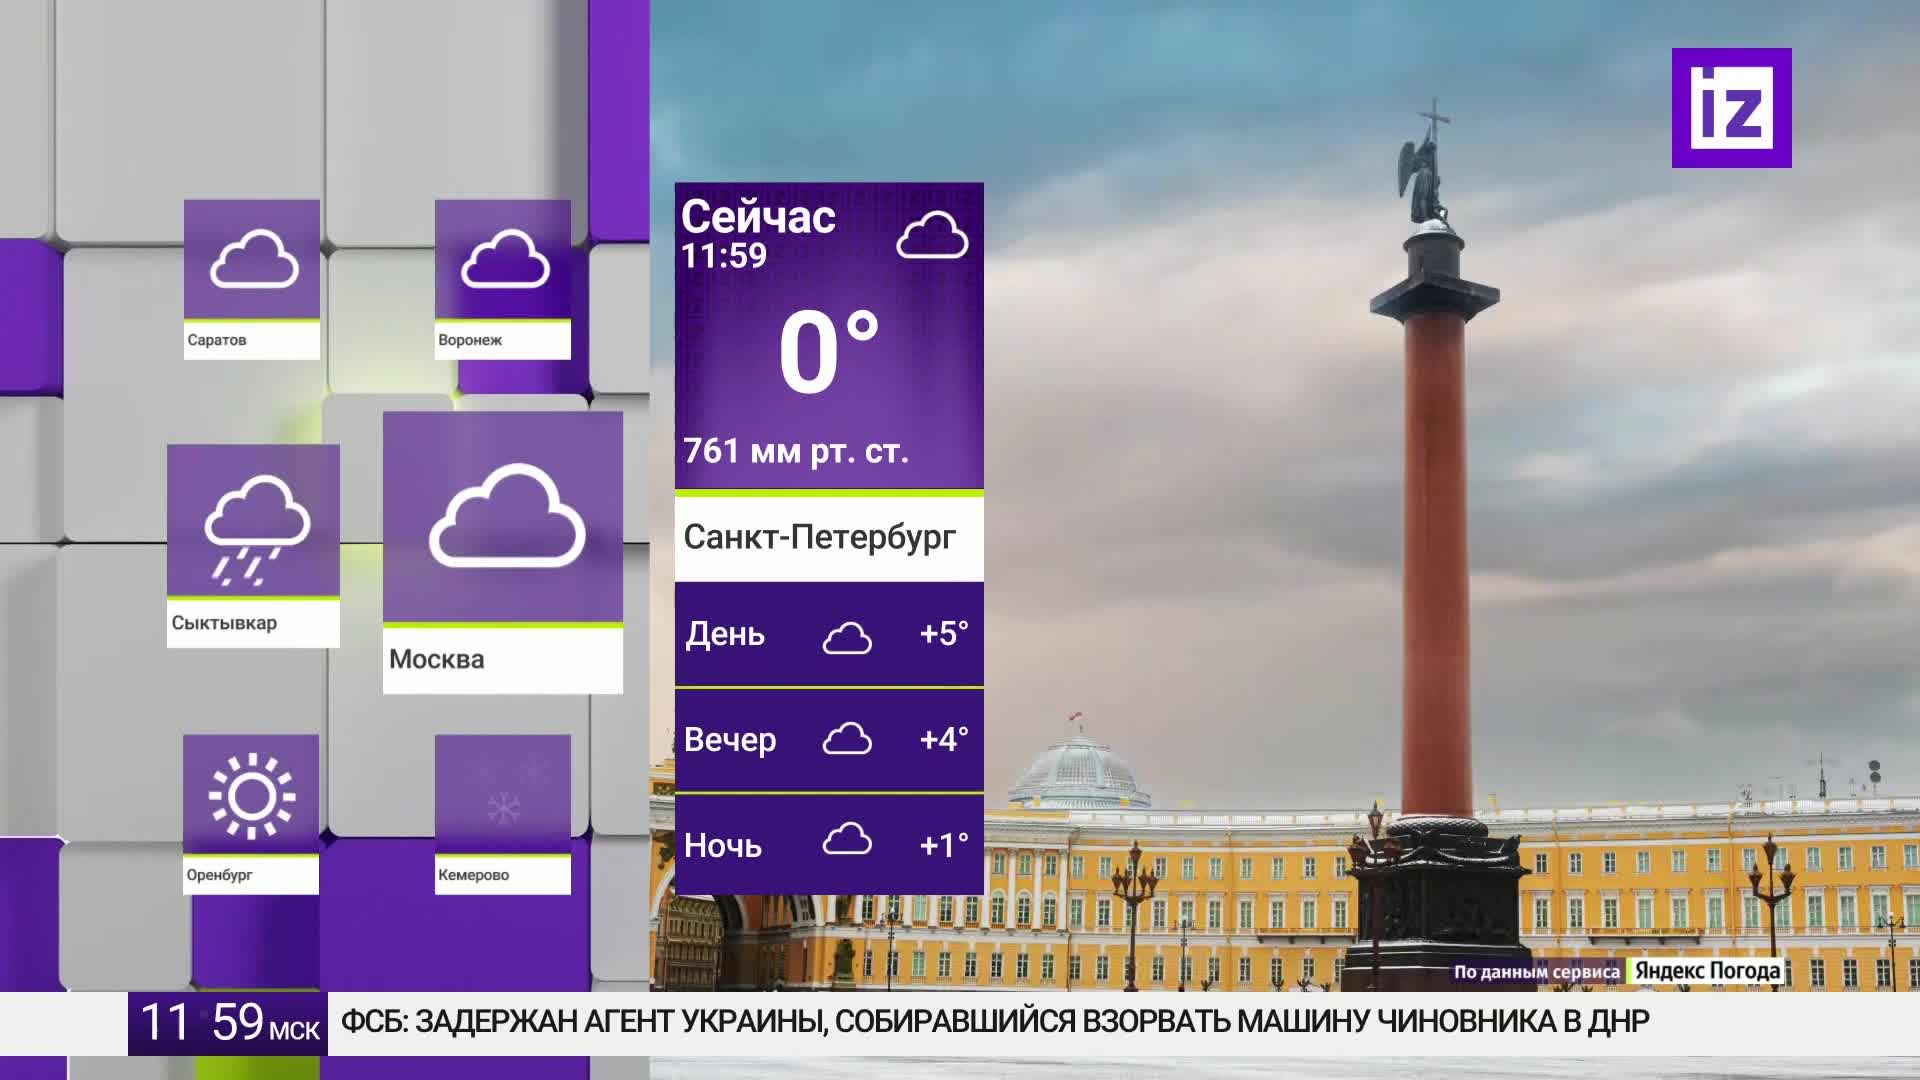1920x1080 pixels.
Task: Click the 11 59 МСК clock
Action: 229,1023
